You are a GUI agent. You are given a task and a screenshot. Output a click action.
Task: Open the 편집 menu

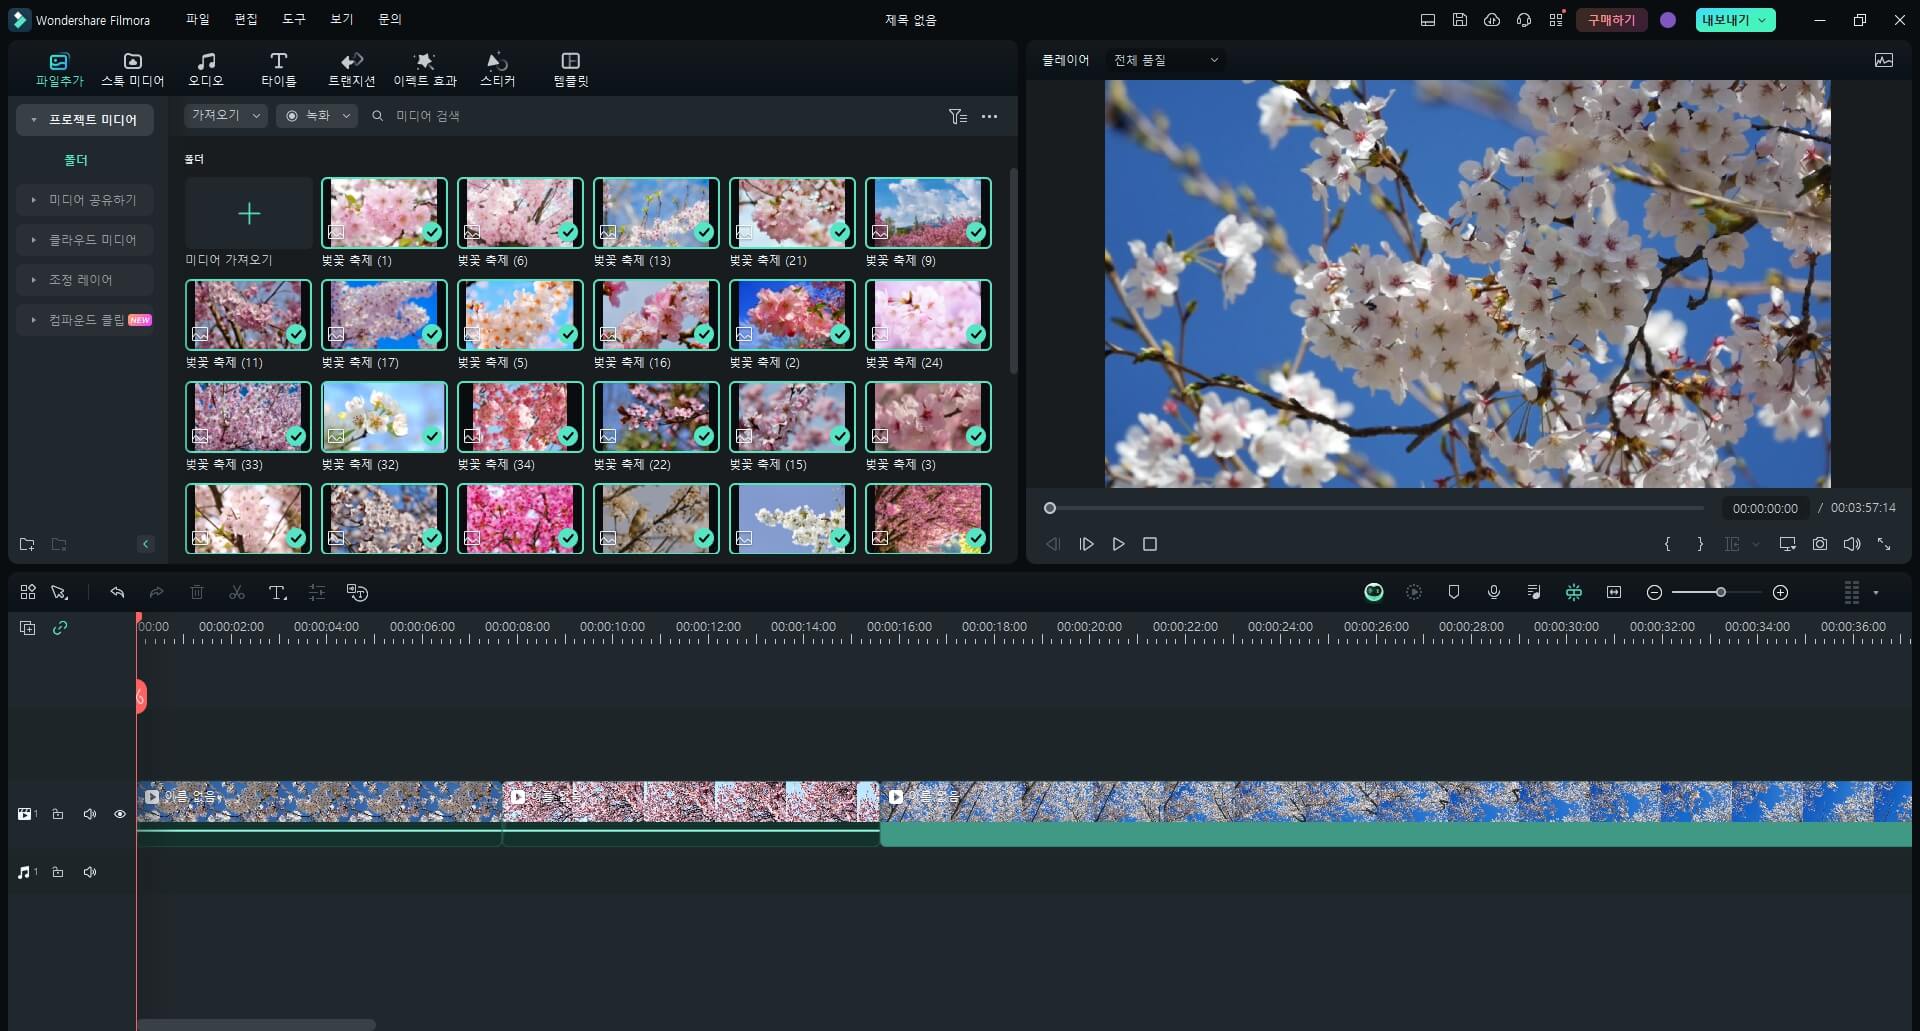coord(245,19)
